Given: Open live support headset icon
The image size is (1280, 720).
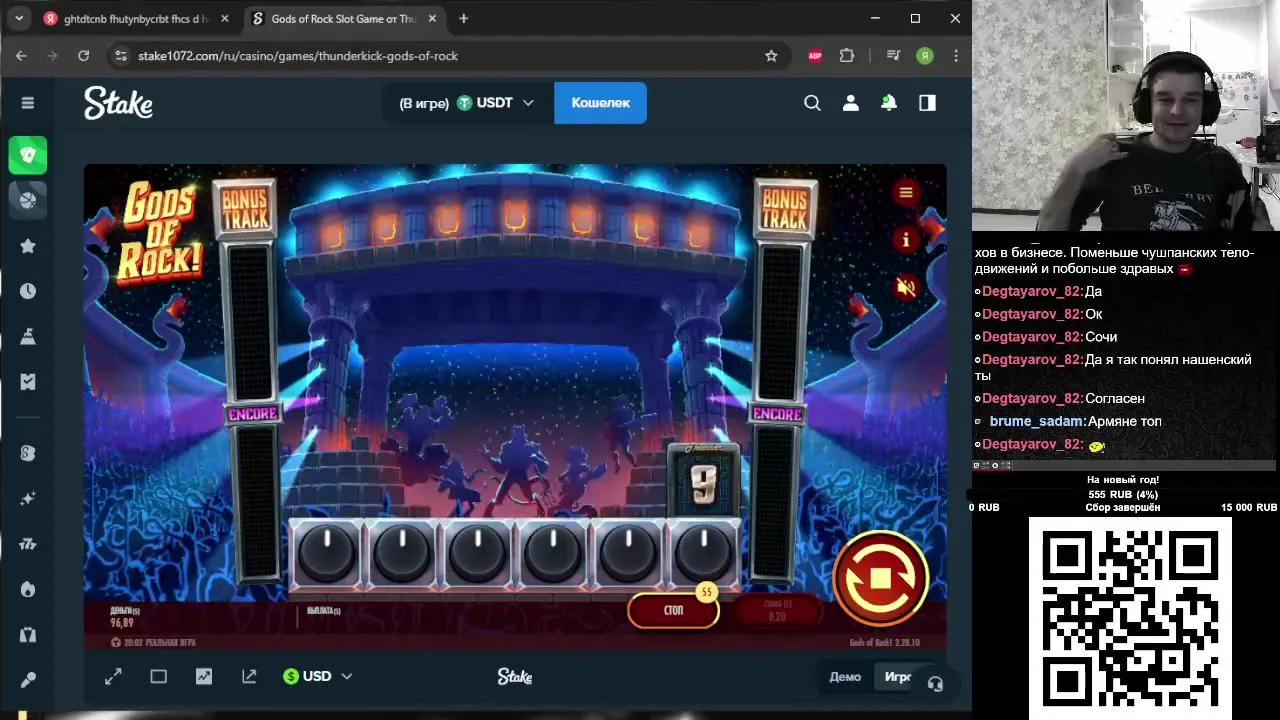Looking at the screenshot, I should (935, 684).
